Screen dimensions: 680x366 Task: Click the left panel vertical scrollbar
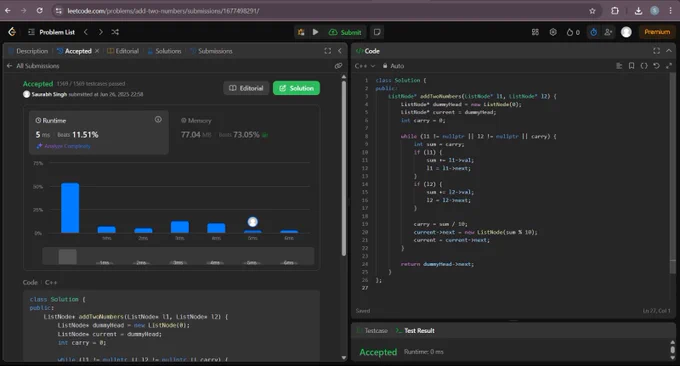pos(344,167)
